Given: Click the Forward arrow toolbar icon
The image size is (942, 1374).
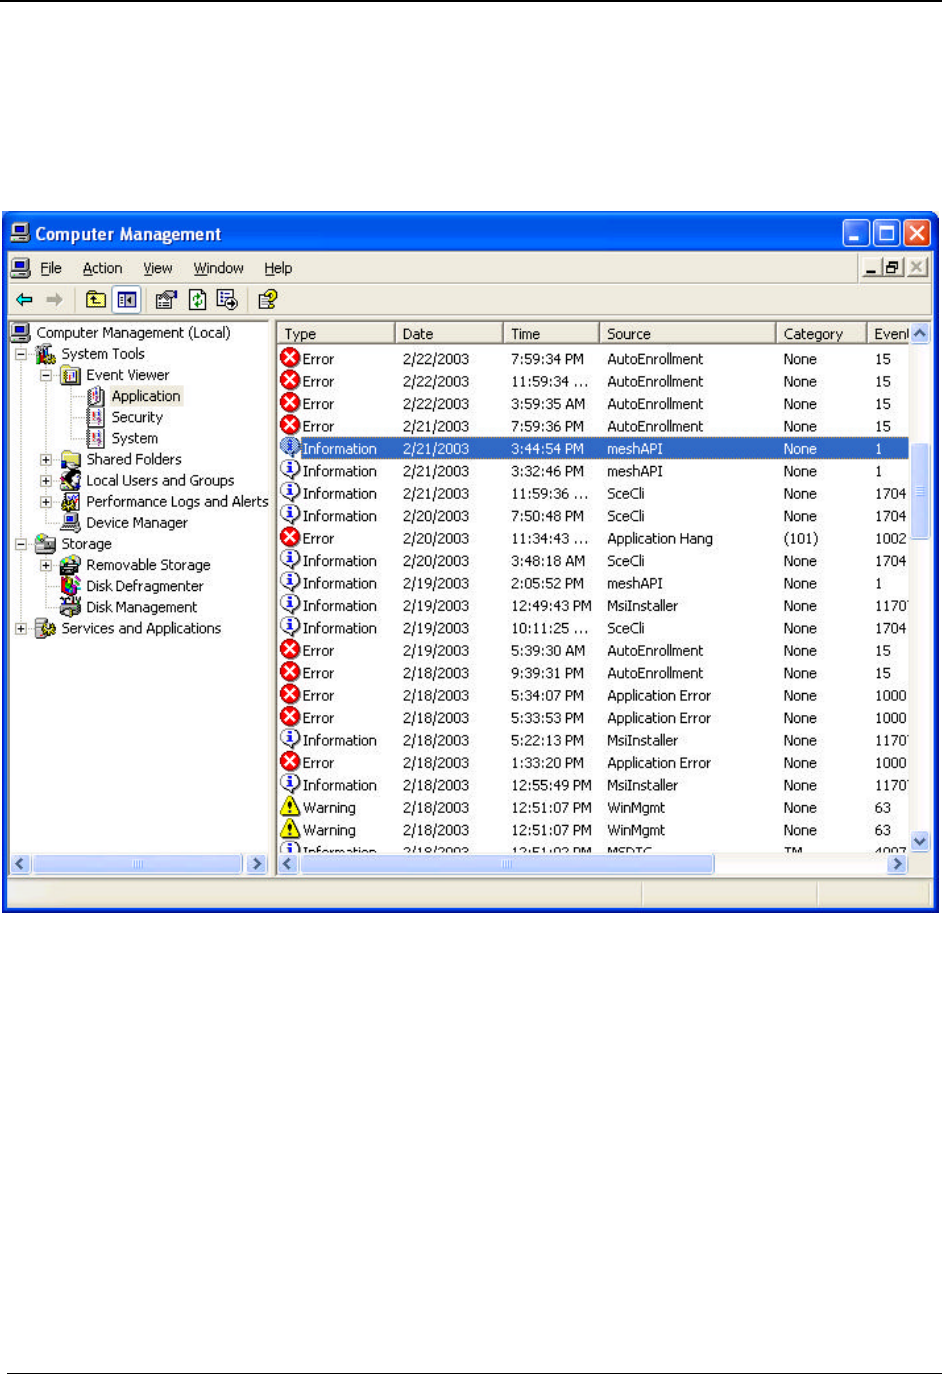Looking at the screenshot, I should coord(55,299).
